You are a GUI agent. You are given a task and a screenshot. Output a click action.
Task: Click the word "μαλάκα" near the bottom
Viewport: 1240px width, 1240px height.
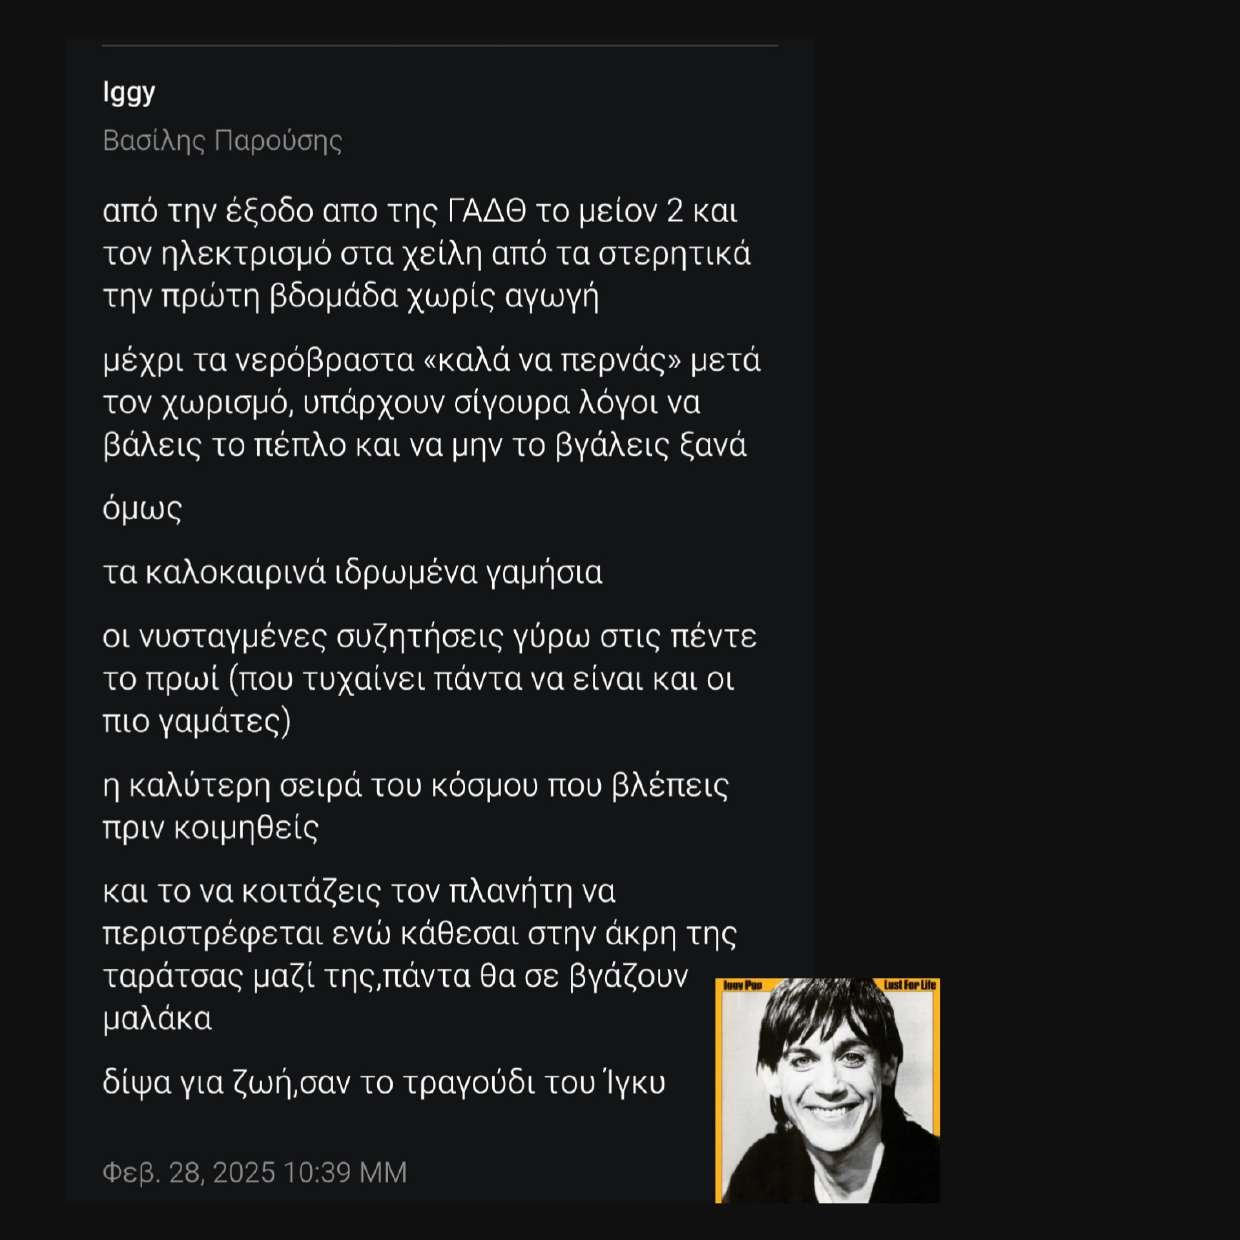pos(157,1019)
